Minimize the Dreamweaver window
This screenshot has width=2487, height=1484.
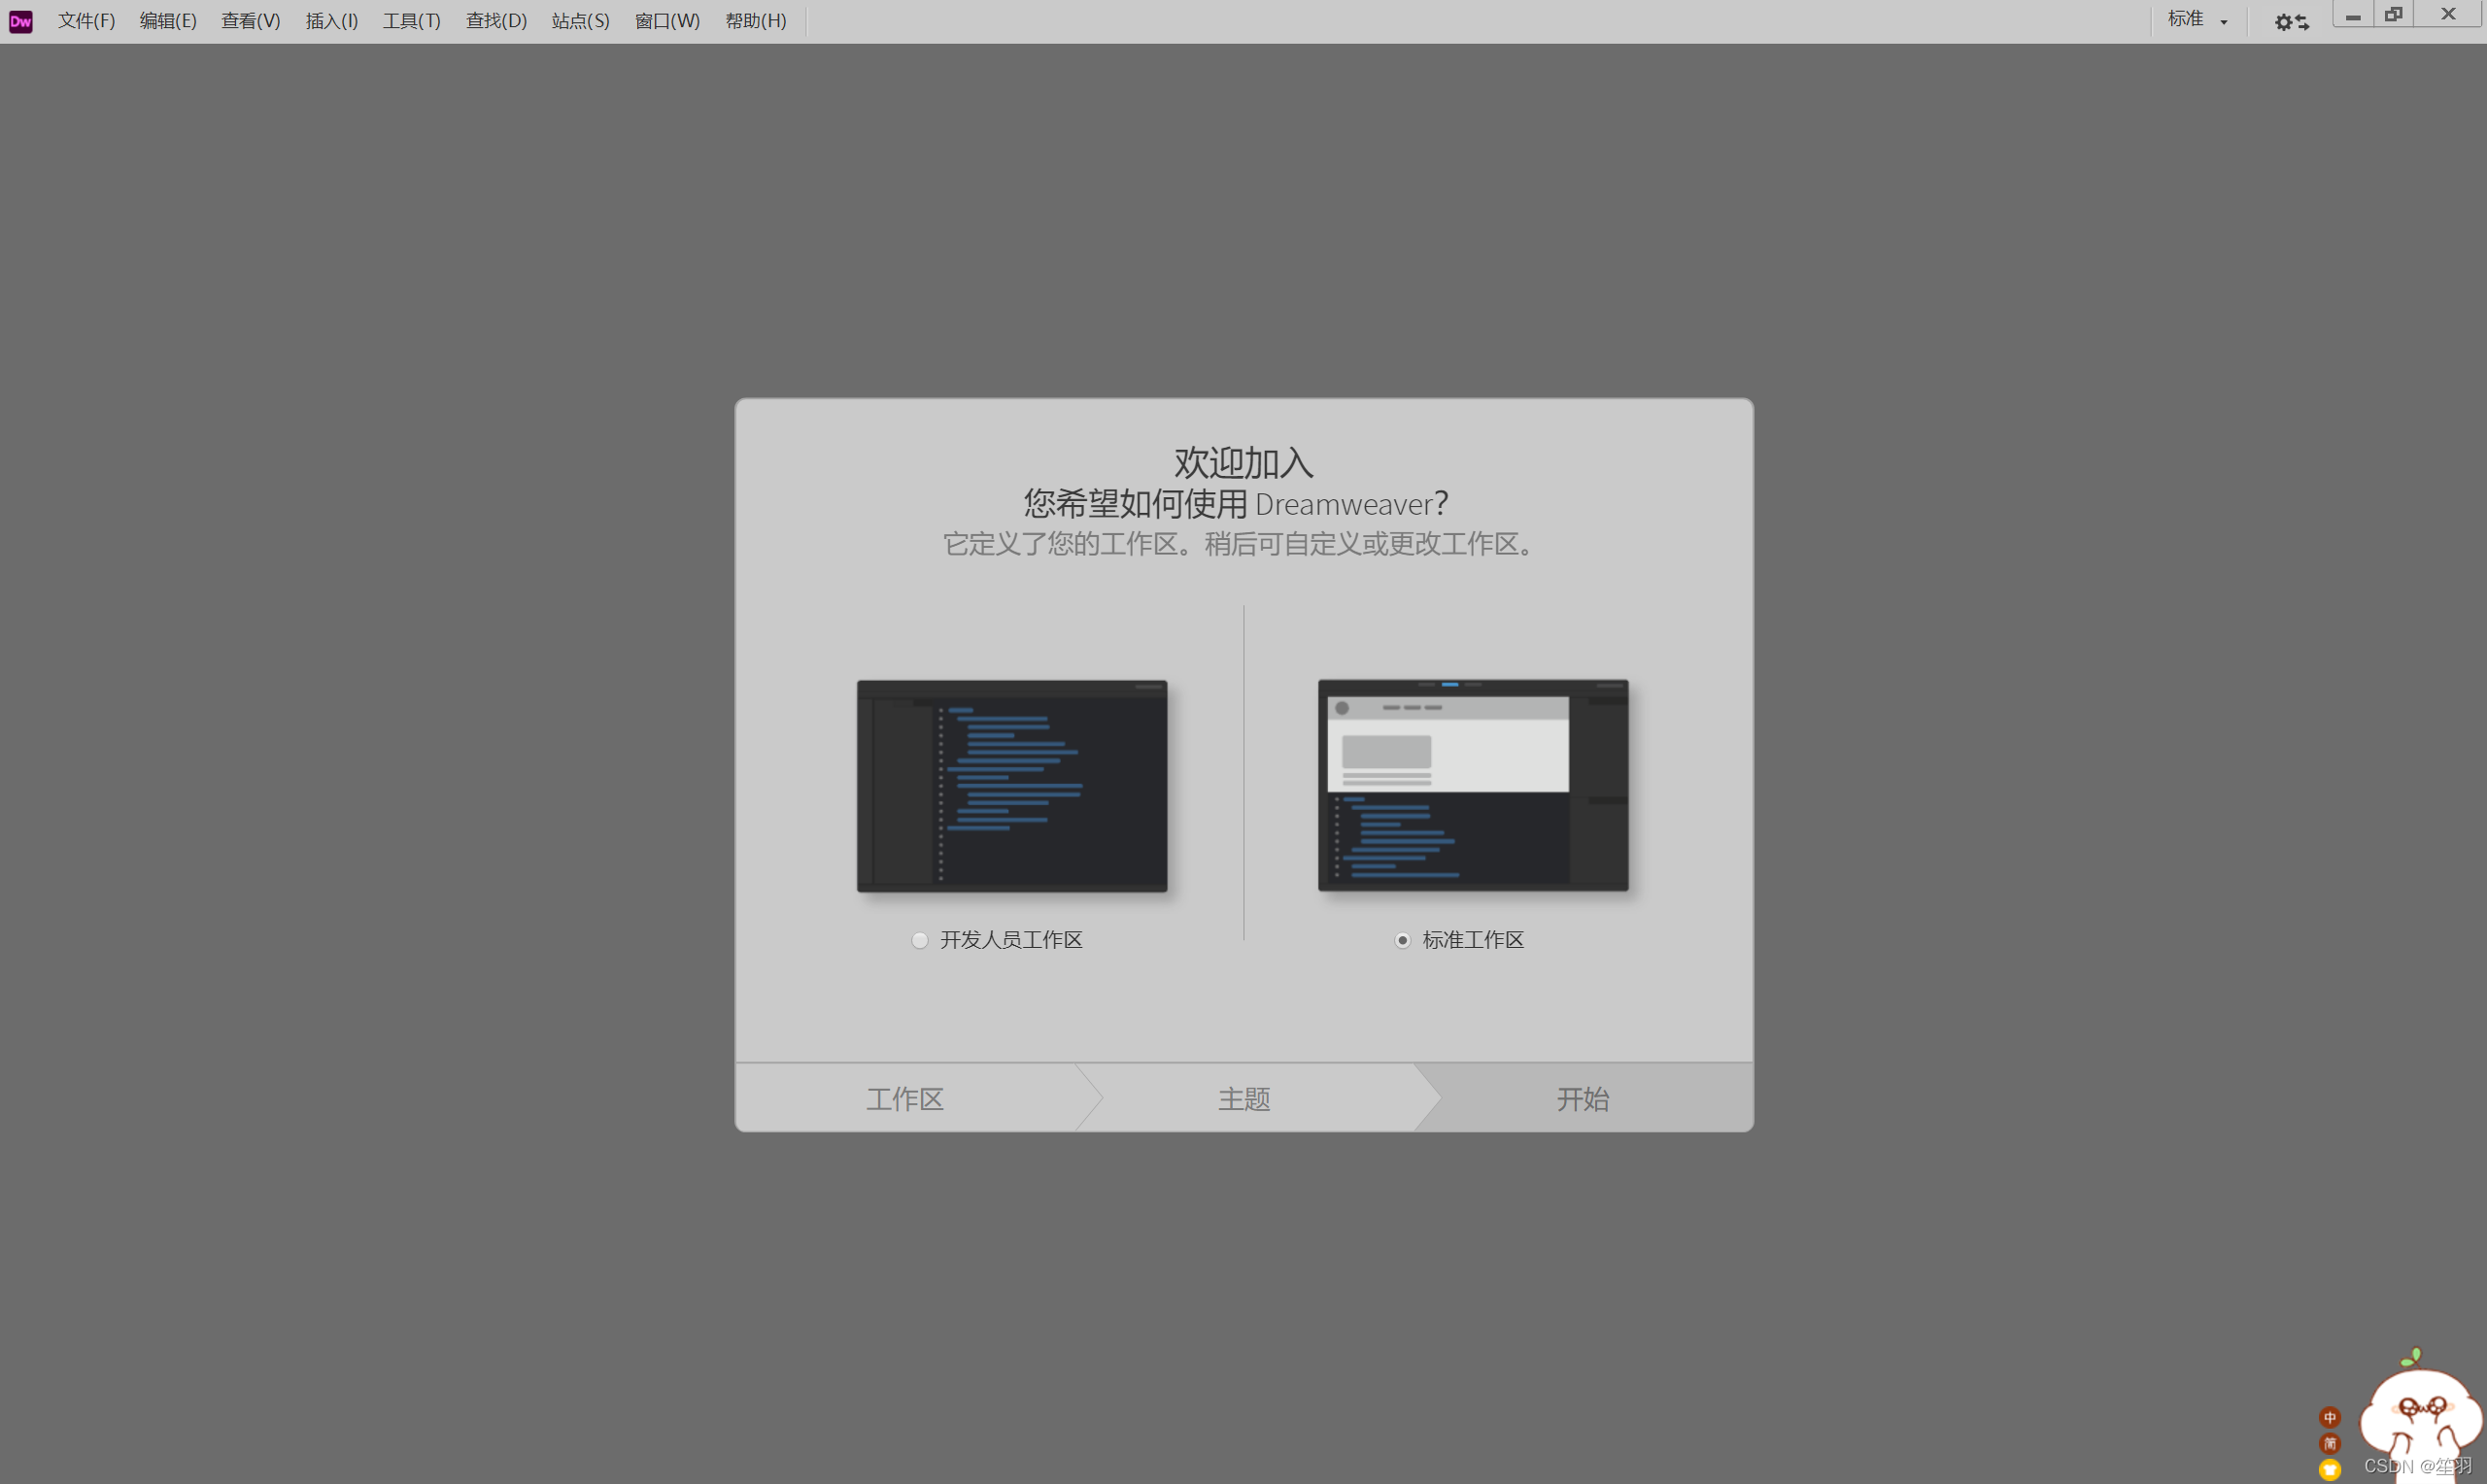pyautogui.click(x=2352, y=16)
